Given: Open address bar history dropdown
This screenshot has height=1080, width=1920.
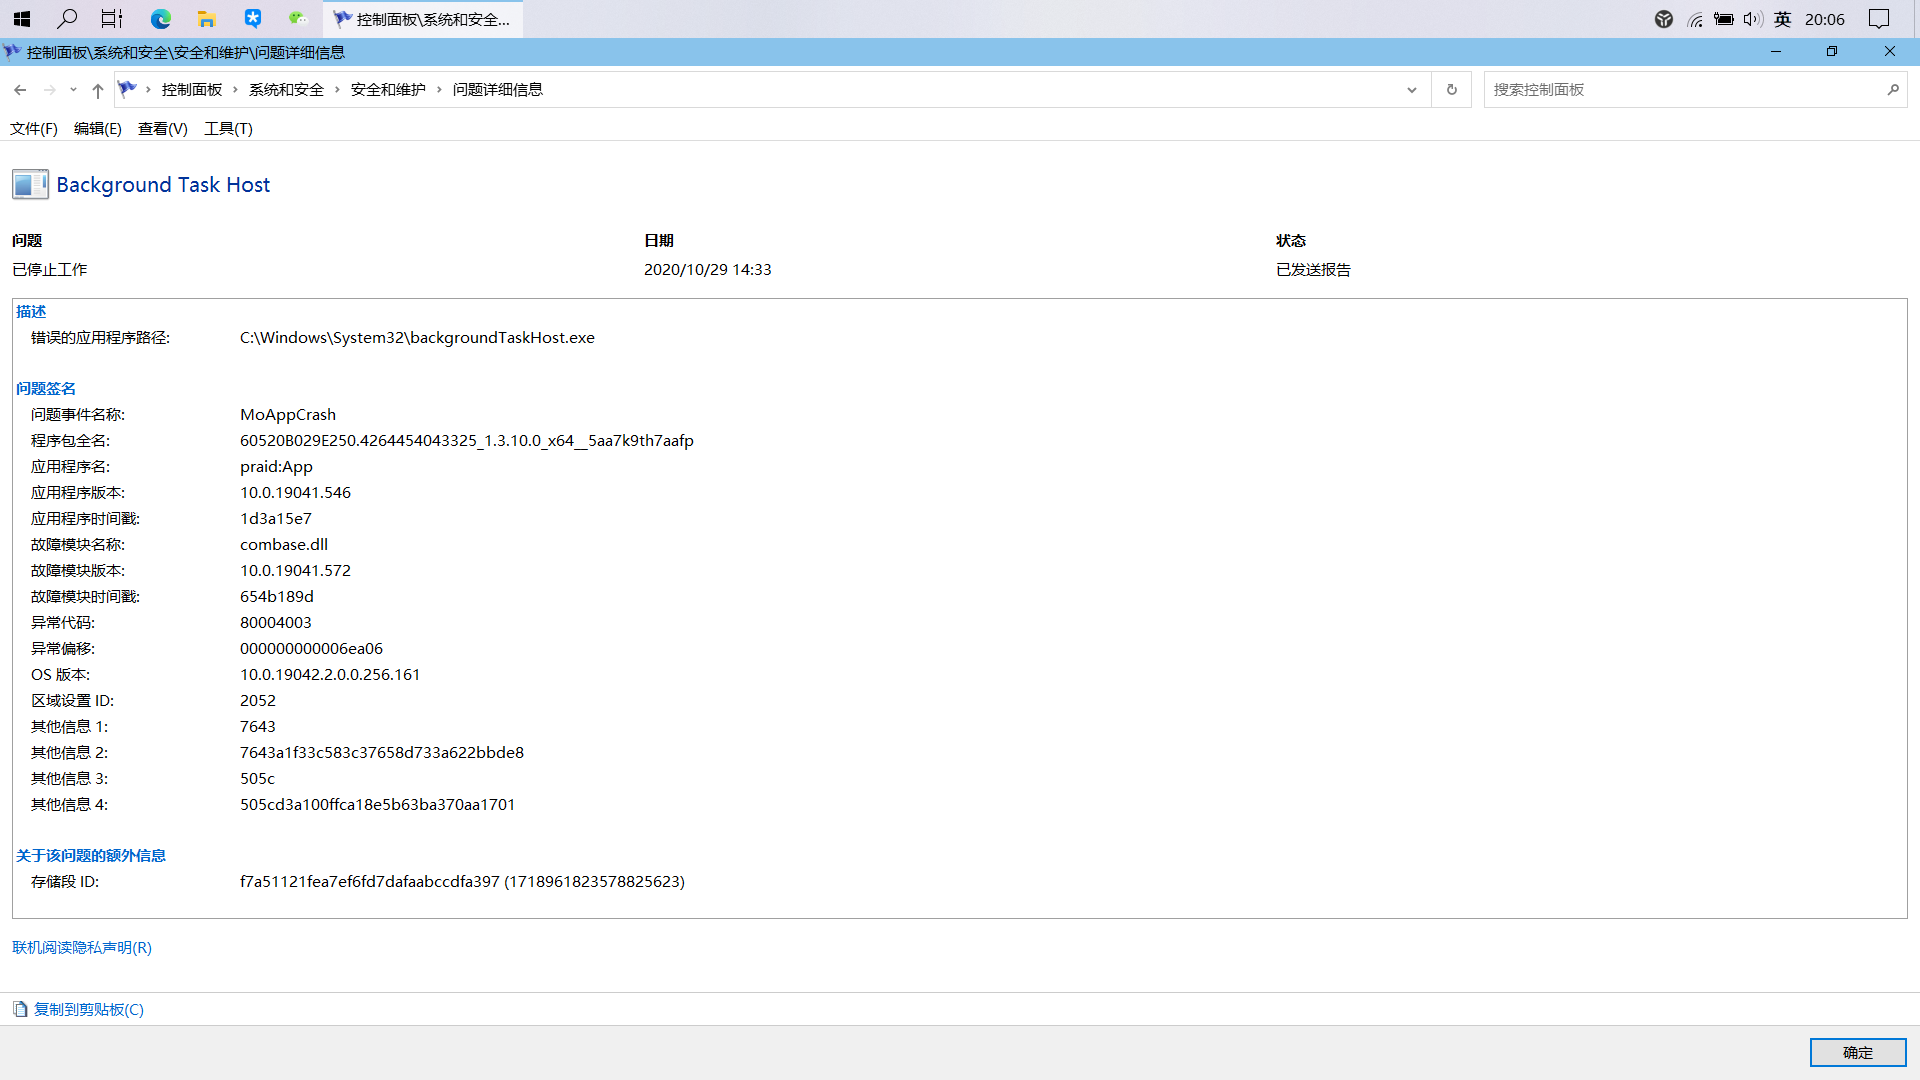Looking at the screenshot, I should (x=1412, y=90).
